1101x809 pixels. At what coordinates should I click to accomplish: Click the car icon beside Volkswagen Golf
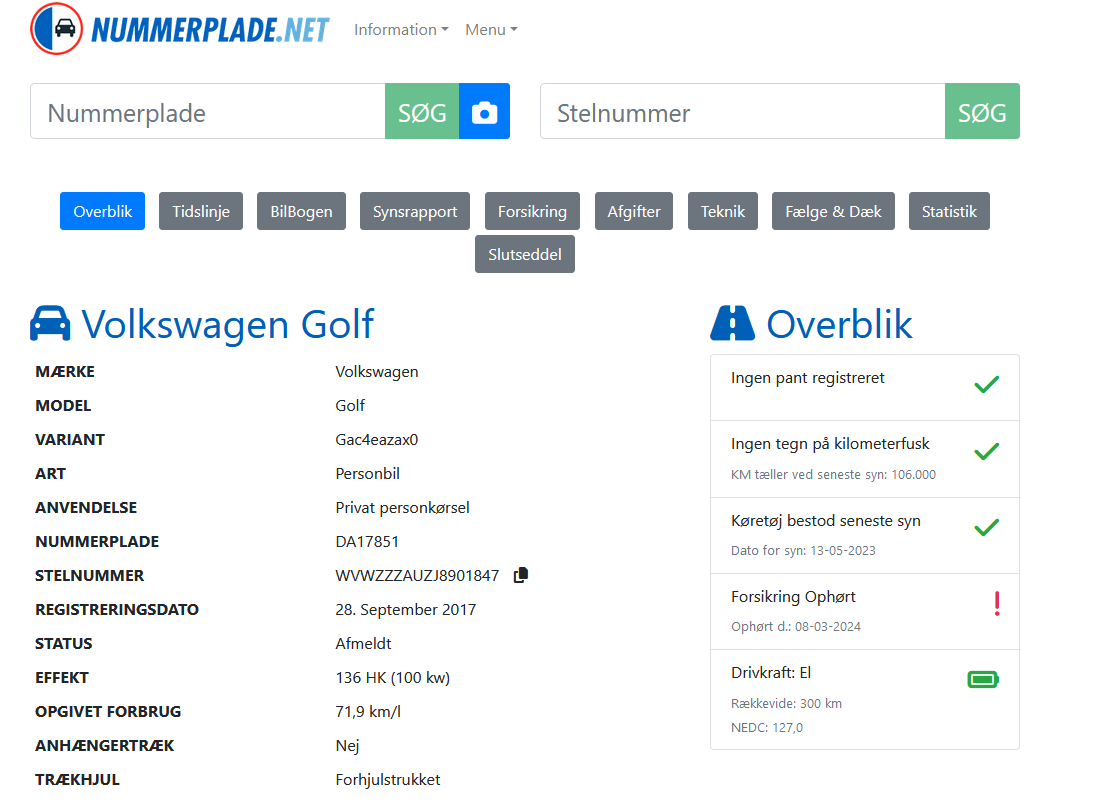(50, 324)
